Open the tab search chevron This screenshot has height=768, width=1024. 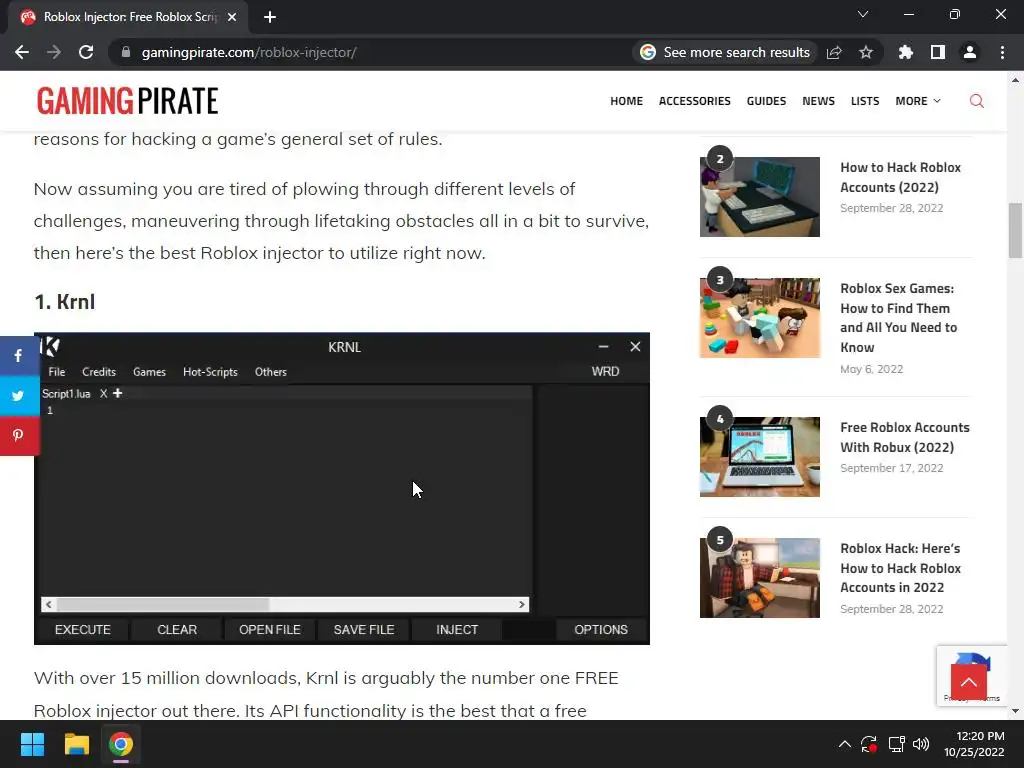863,14
